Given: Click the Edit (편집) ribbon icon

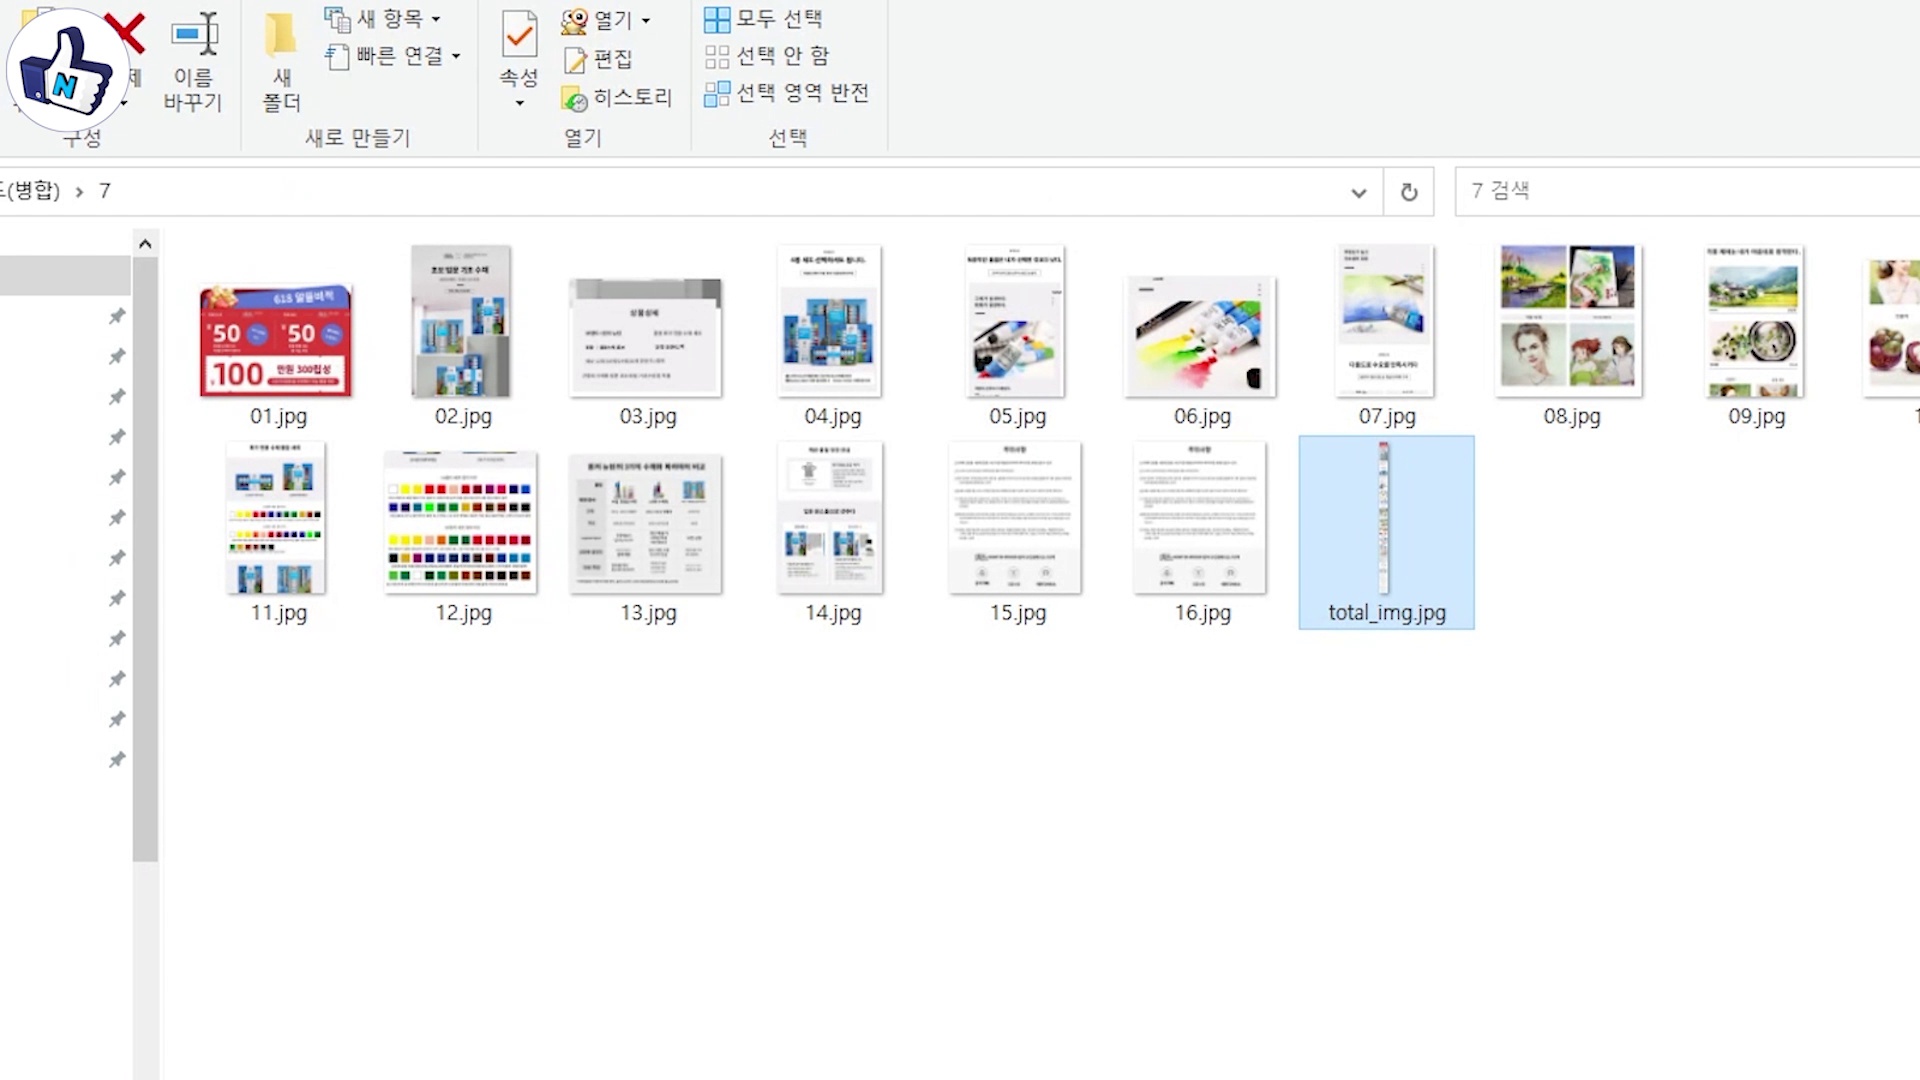Looking at the screenshot, I should point(598,59).
